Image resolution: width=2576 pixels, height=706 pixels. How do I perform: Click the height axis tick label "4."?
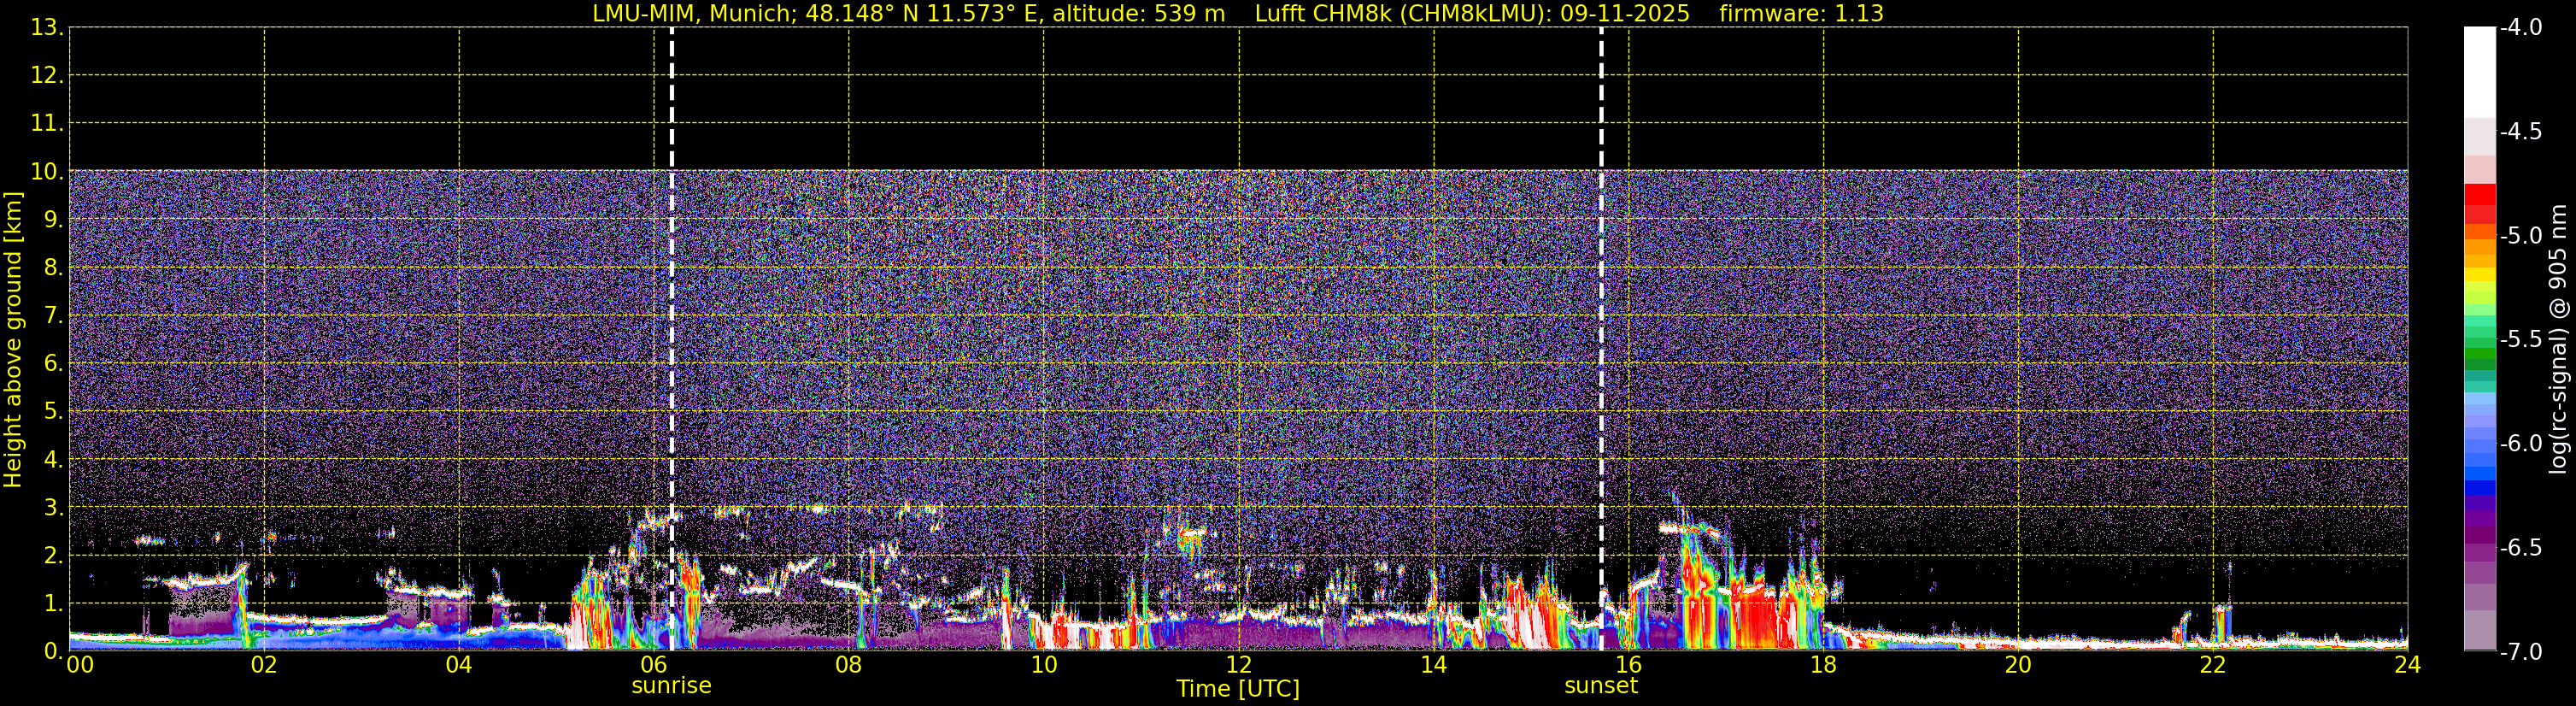tap(54, 460)
